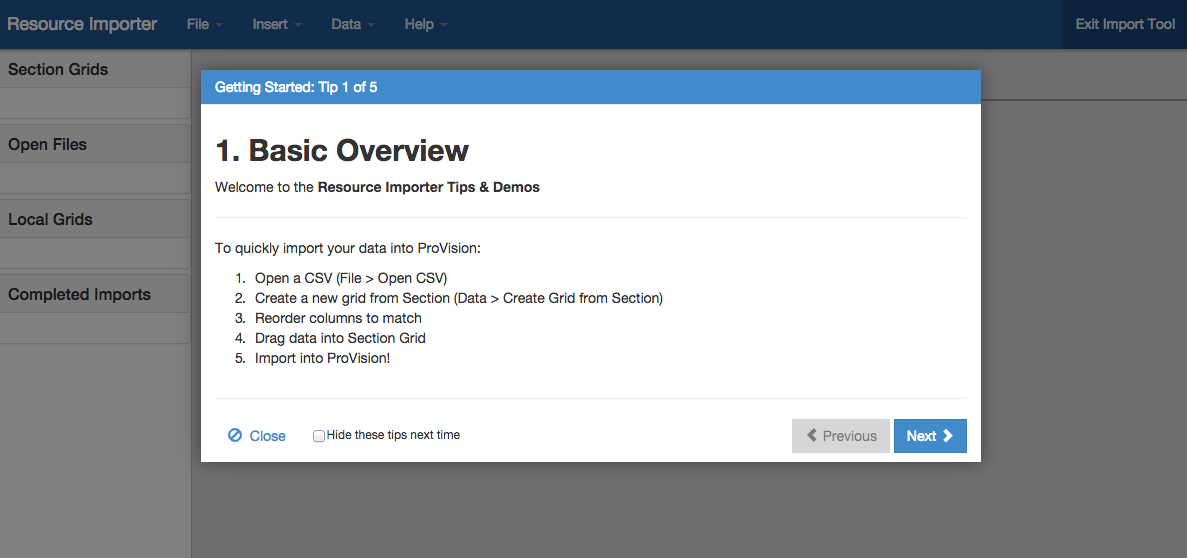Select the Open Files panel header
Image resolution: width=1187 pixels, height=558 pixels.
pyautogui.click(x=48, y=145)
